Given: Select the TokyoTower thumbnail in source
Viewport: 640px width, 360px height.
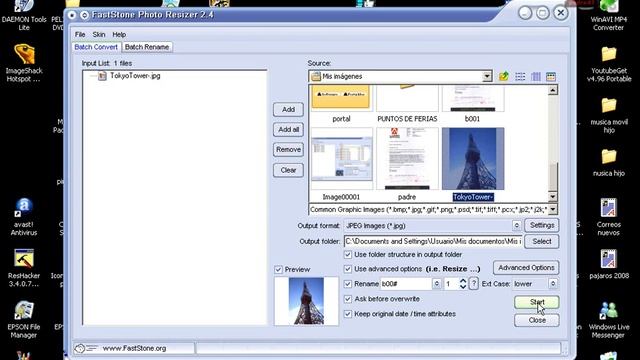Looking at the screenshot, I should (x=473, y=159).
